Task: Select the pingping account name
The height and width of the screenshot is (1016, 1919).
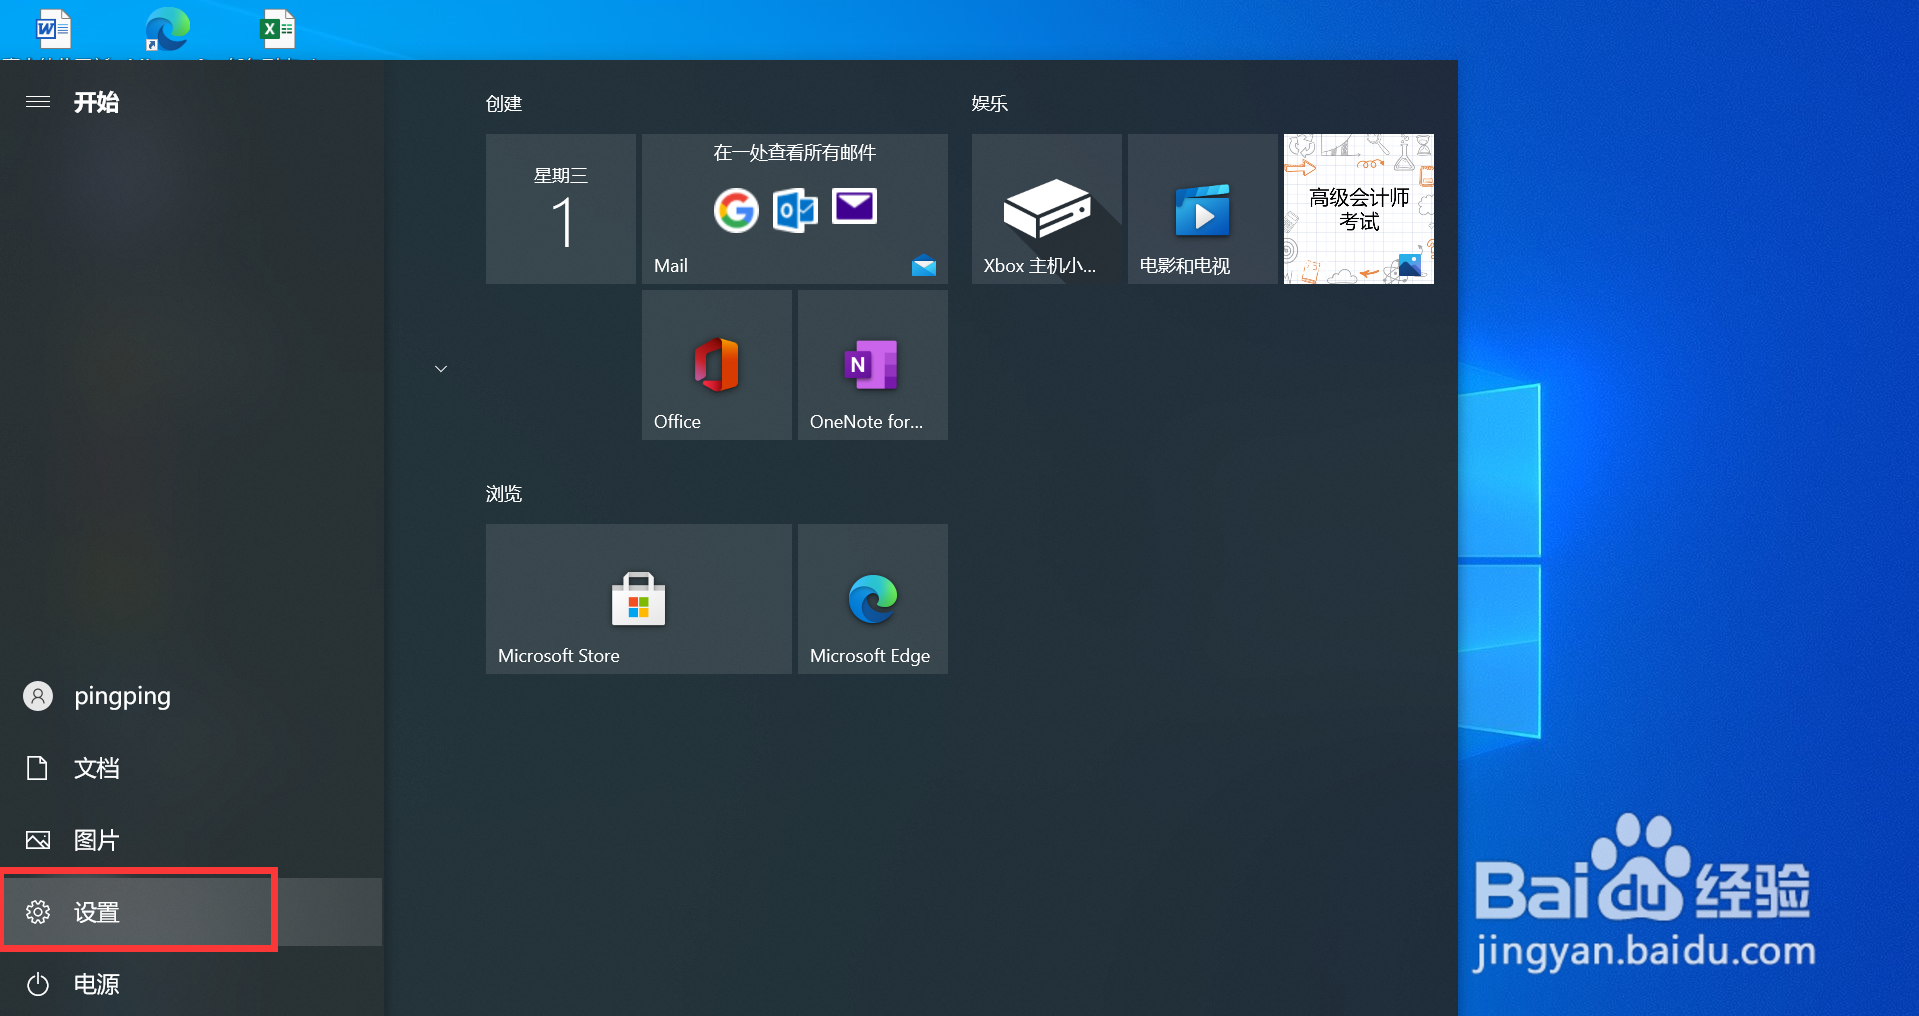Action: click(122, 697)
